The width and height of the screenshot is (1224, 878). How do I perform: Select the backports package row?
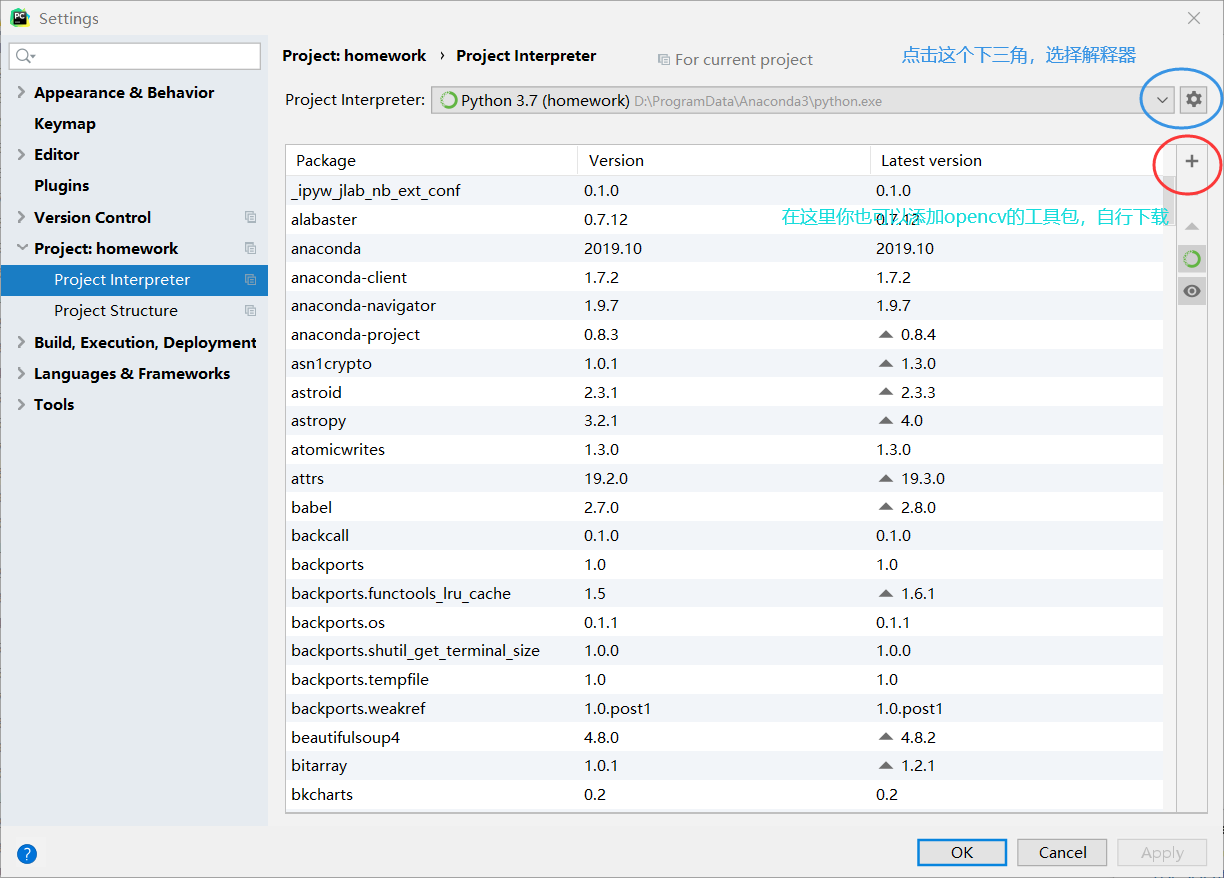point(724,564)
